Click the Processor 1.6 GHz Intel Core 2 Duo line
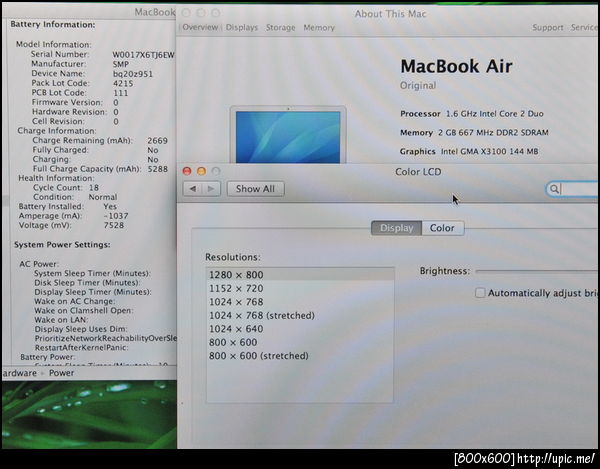 point(472,114)
